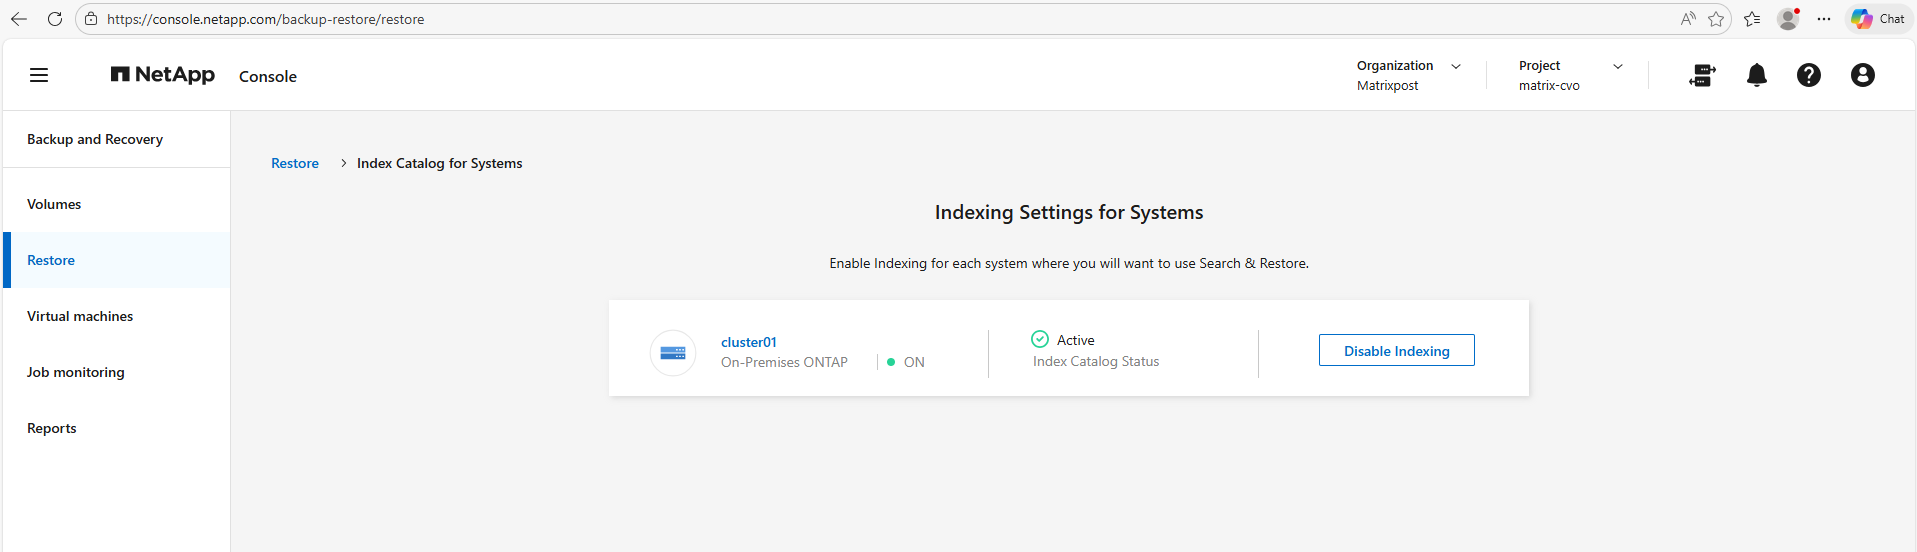Open the Console agents icon
Image resolution: width=1917 pixels, height=552 pixels.
pos(1702,75)
